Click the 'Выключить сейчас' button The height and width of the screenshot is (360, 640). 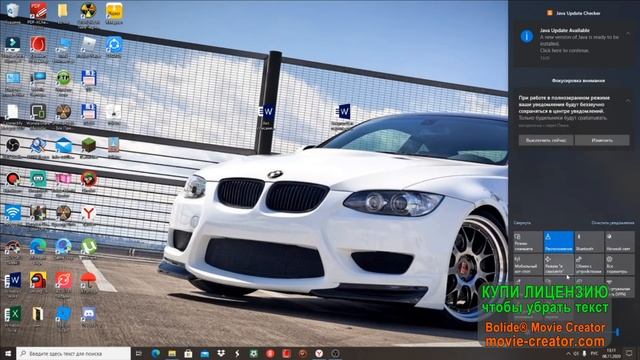click(x=546, y=140)
